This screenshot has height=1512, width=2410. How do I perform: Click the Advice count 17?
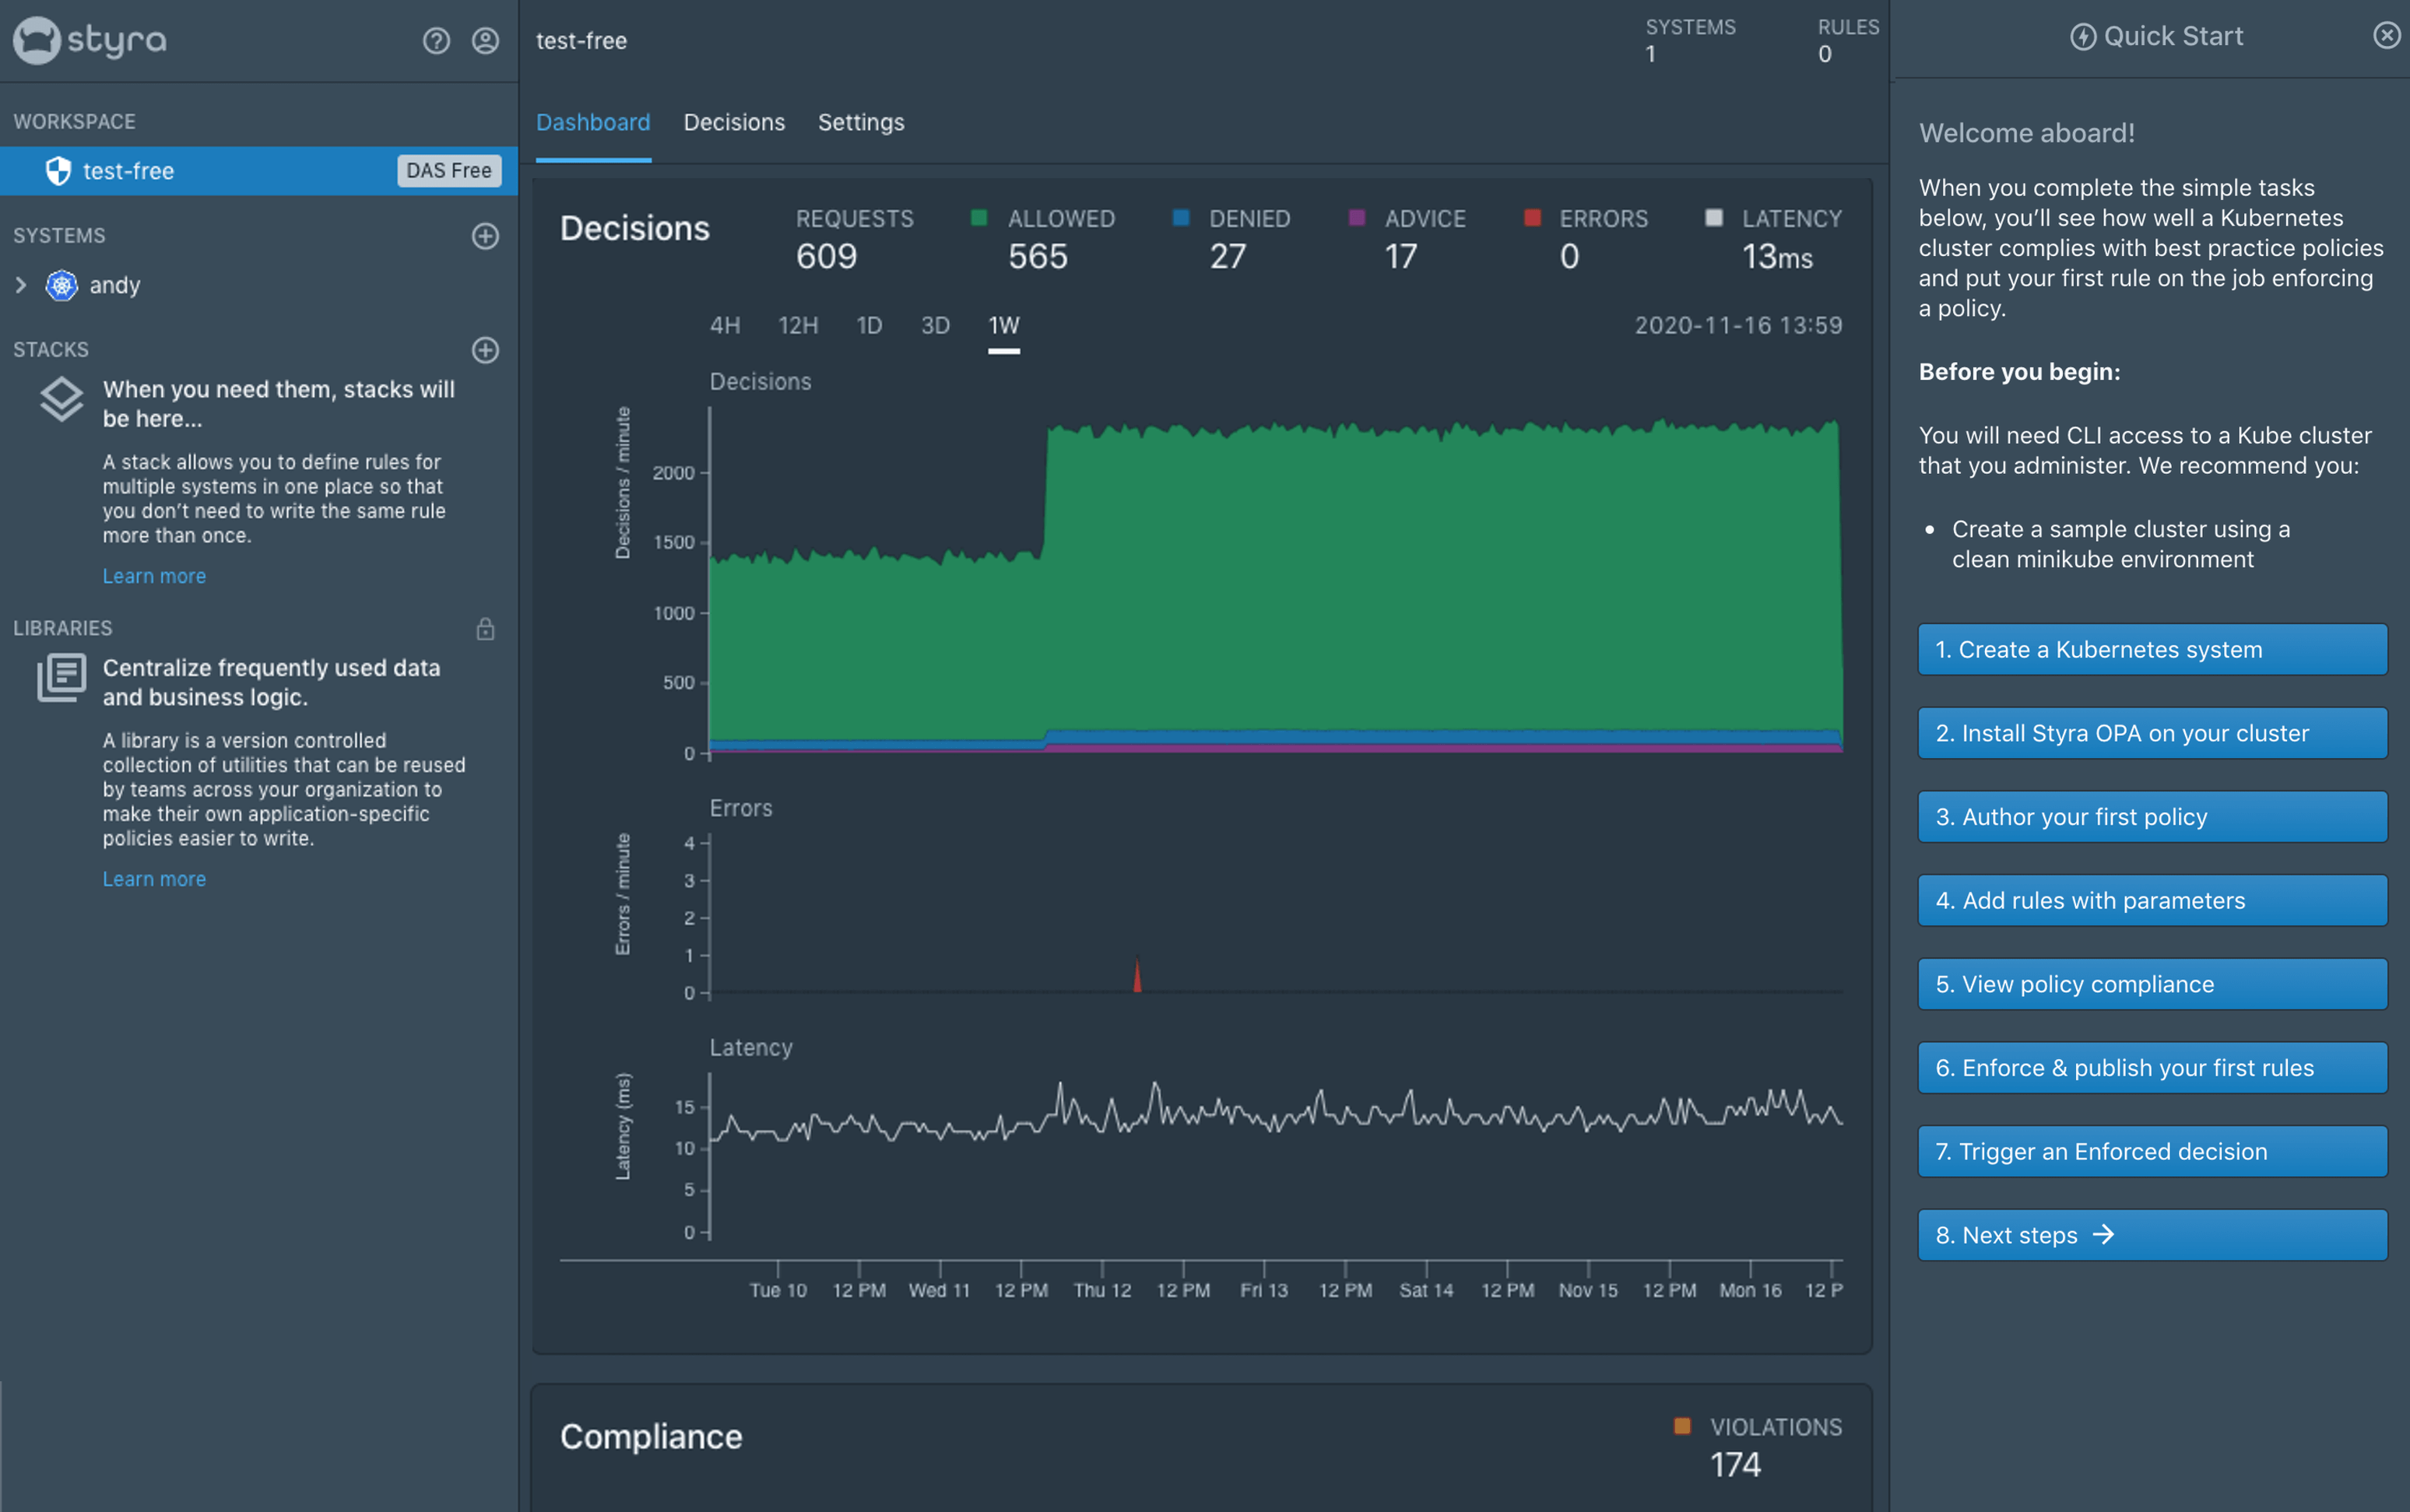pos(1400,257)
